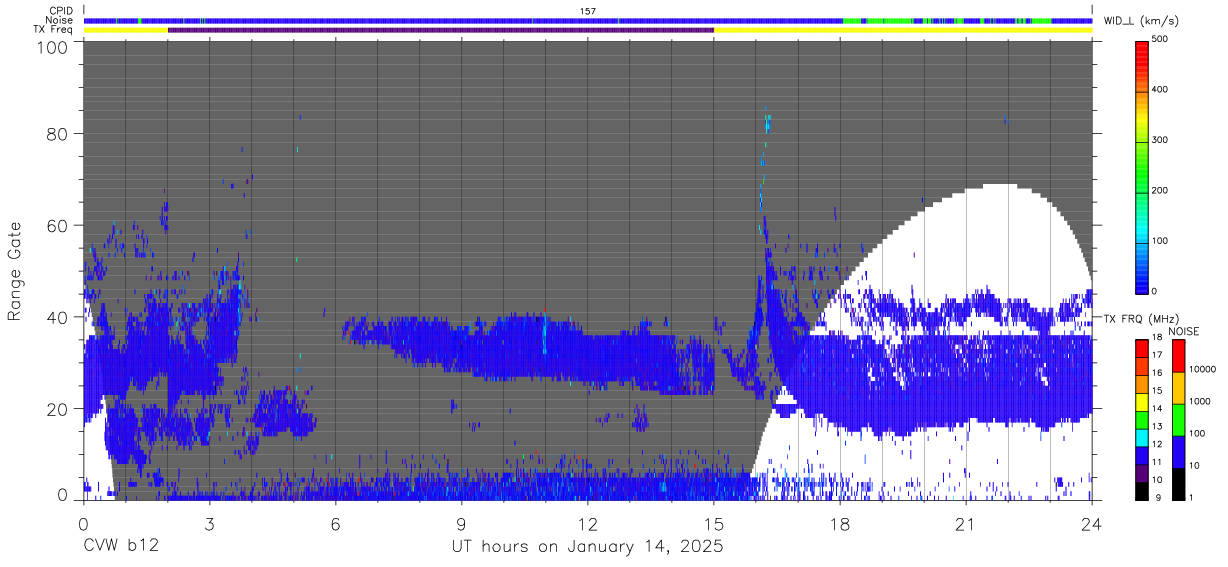This screenshot has width=1228, height=567.
Task: Click the 20 tick on Range Gate axis
Action: click(x=55, y=409)
